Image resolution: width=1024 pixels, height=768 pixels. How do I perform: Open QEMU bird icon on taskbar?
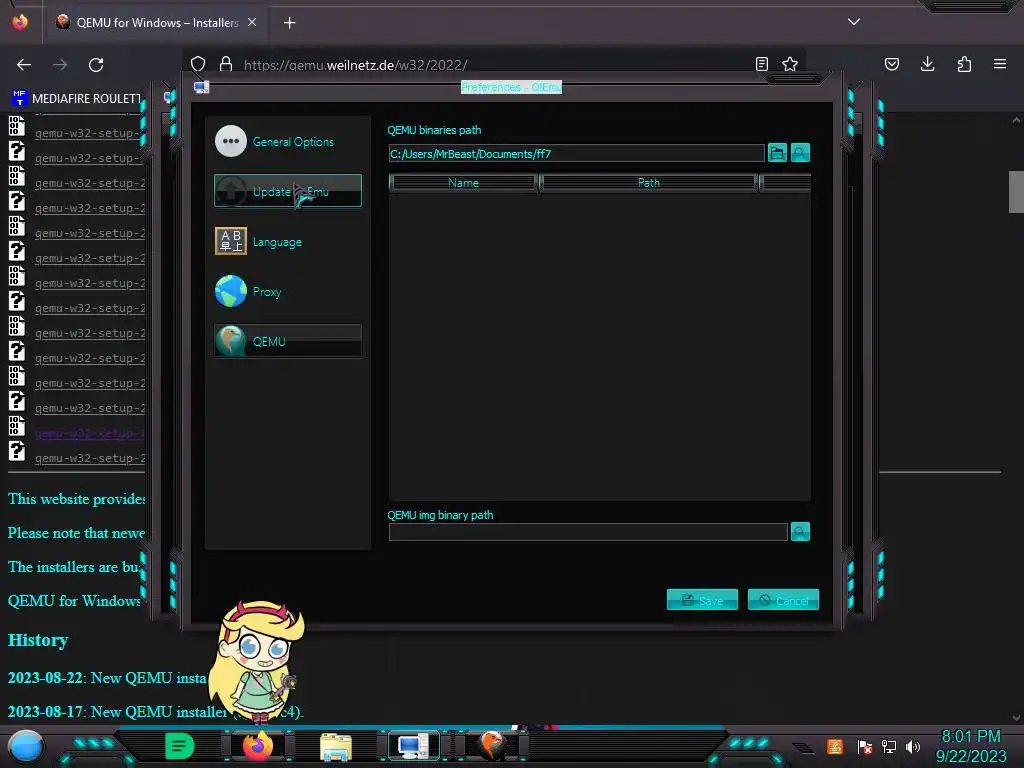click(x=493, y=746)
